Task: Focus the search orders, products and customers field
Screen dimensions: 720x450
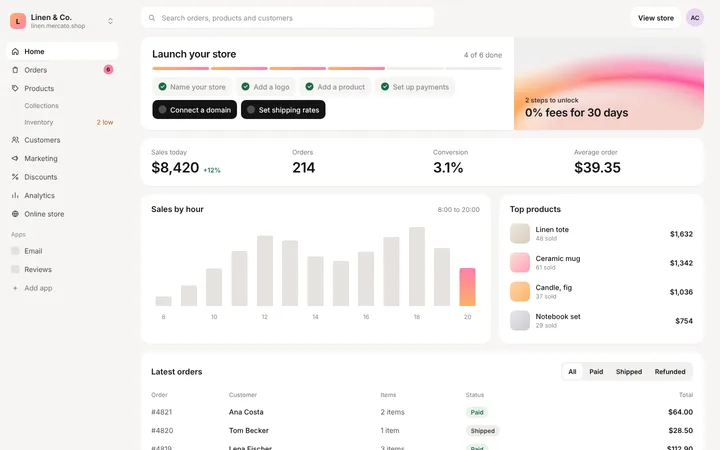Action: pos(288,18)
